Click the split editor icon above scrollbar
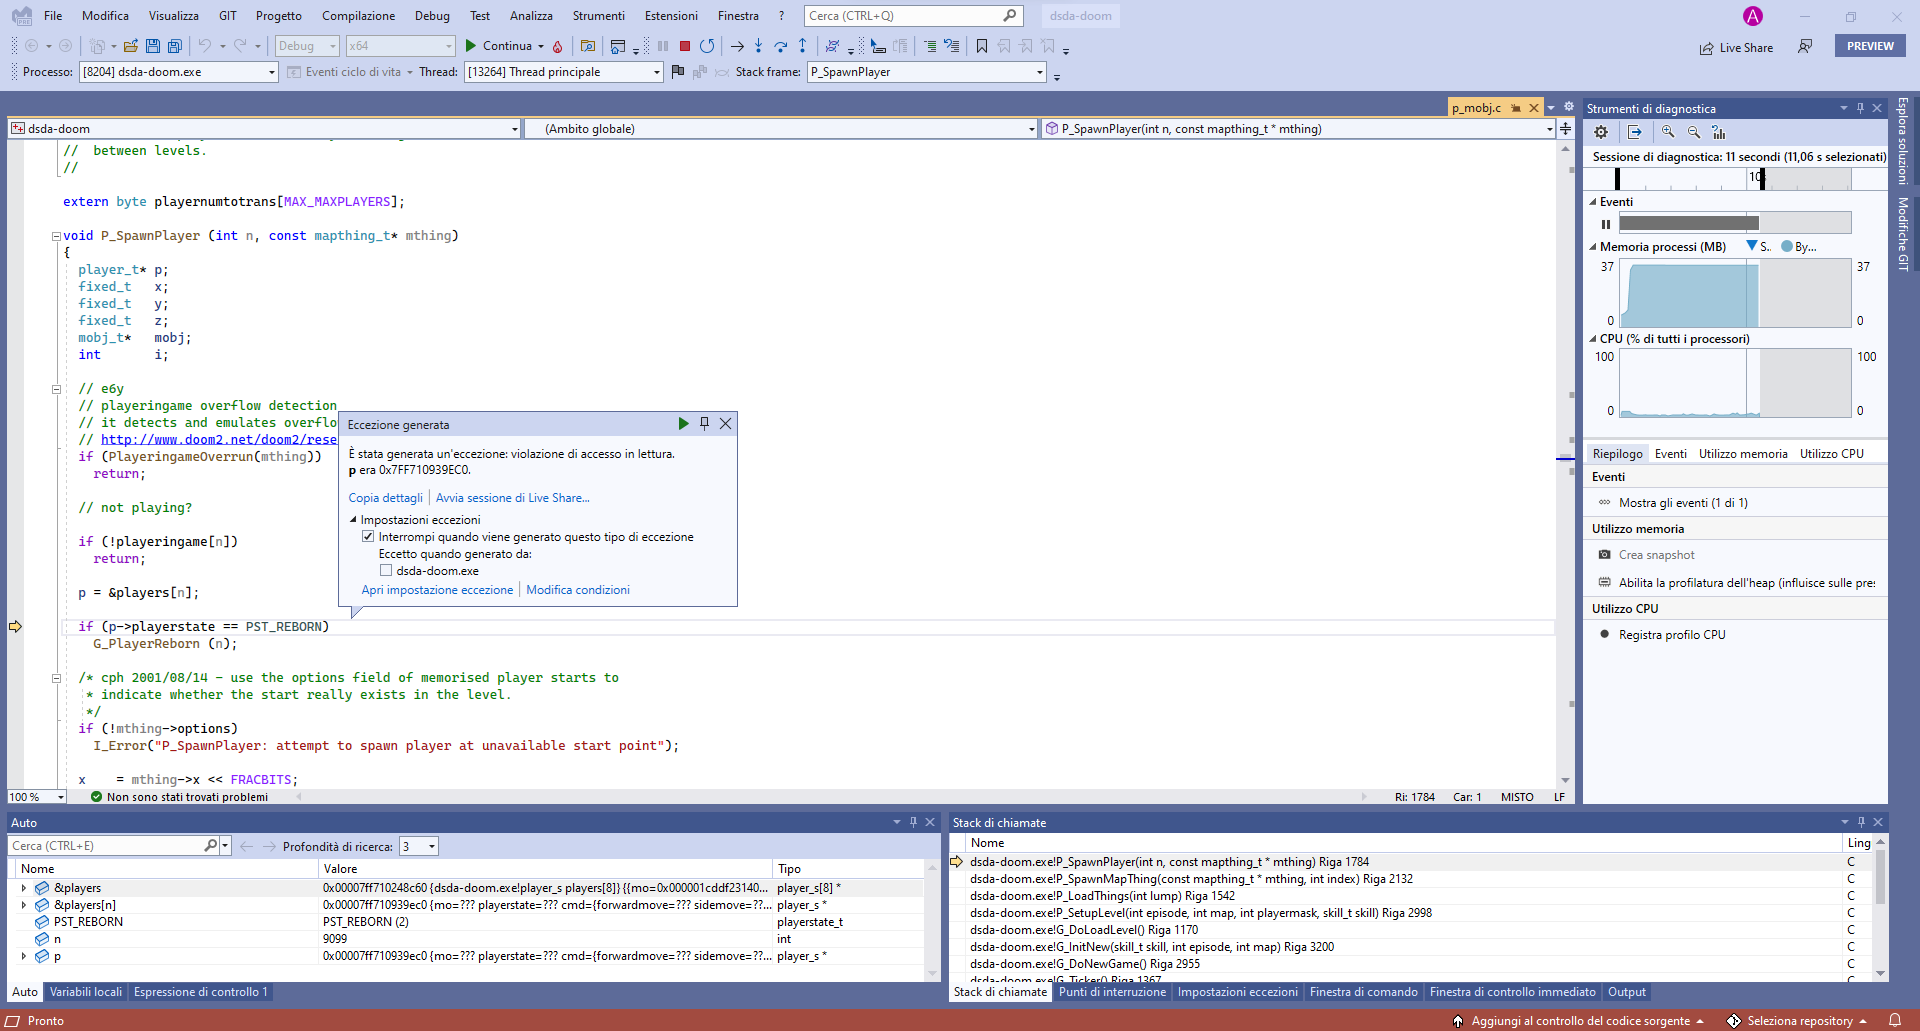The image size is (1920, 1031). (x=1565, y=129)
